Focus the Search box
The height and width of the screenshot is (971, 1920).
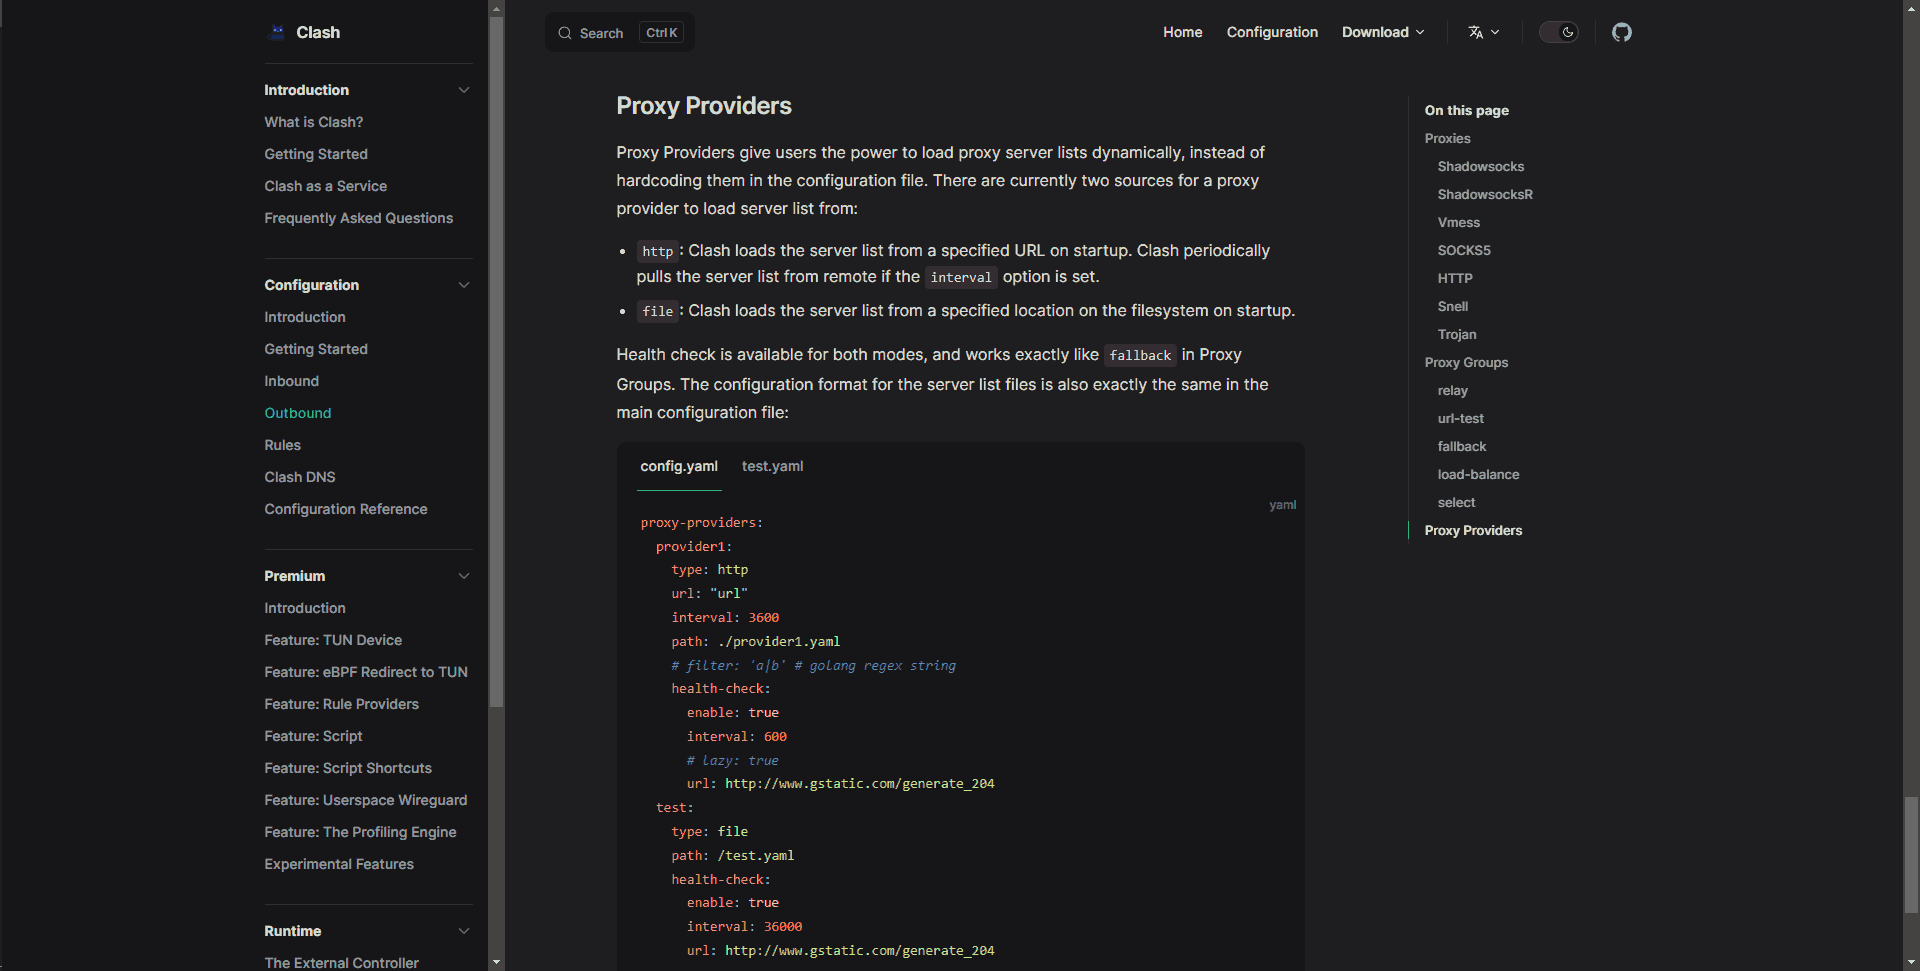point(620,33)
